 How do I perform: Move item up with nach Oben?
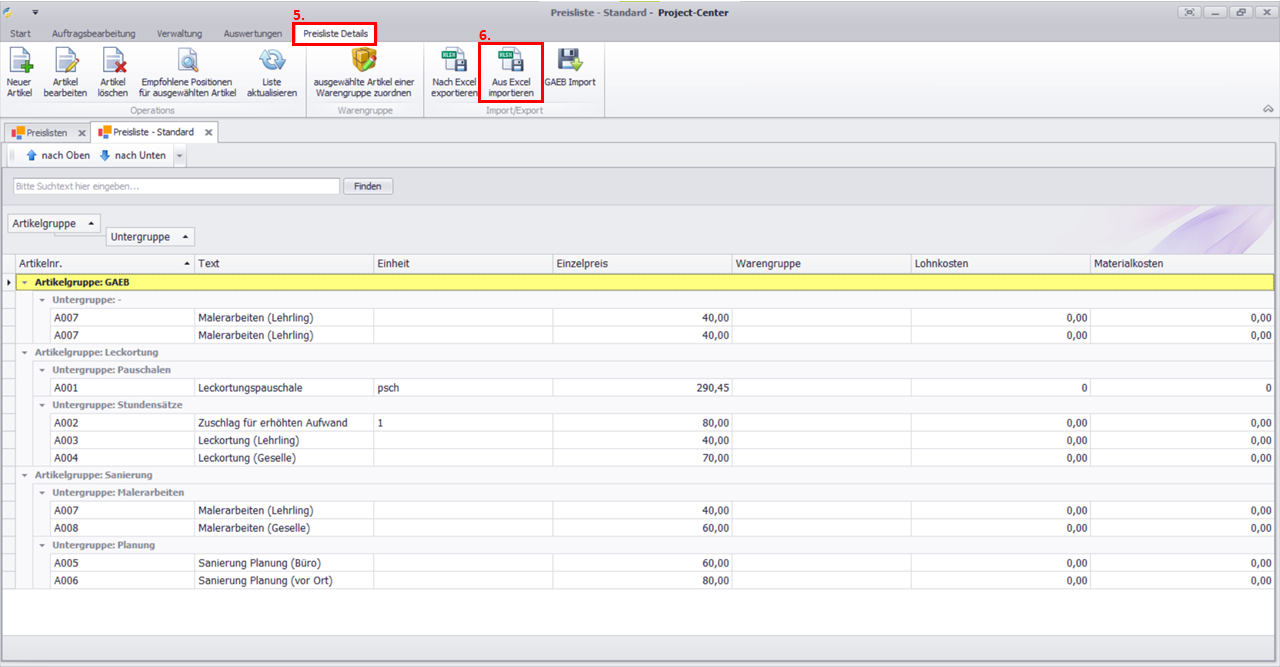tap(58, 156)
